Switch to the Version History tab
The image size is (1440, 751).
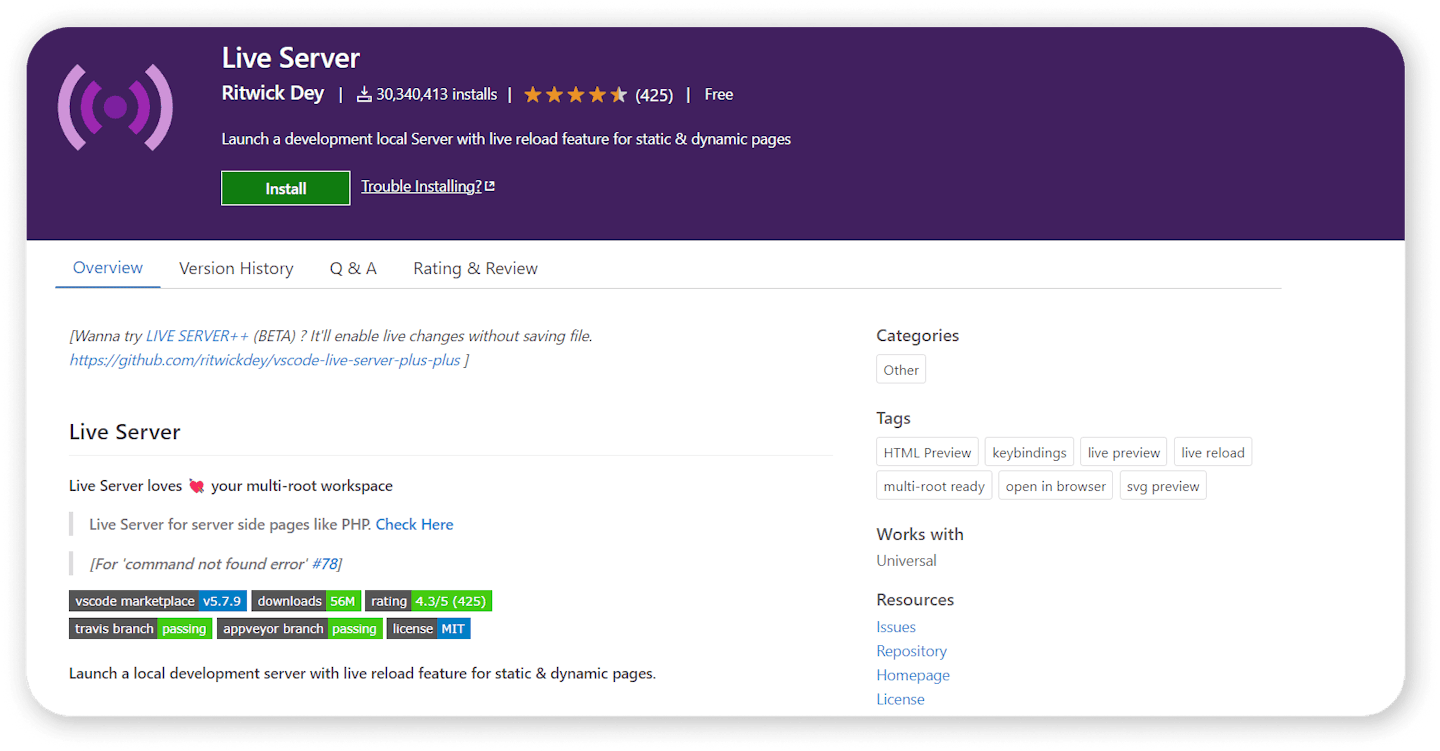tap(236, 268)
